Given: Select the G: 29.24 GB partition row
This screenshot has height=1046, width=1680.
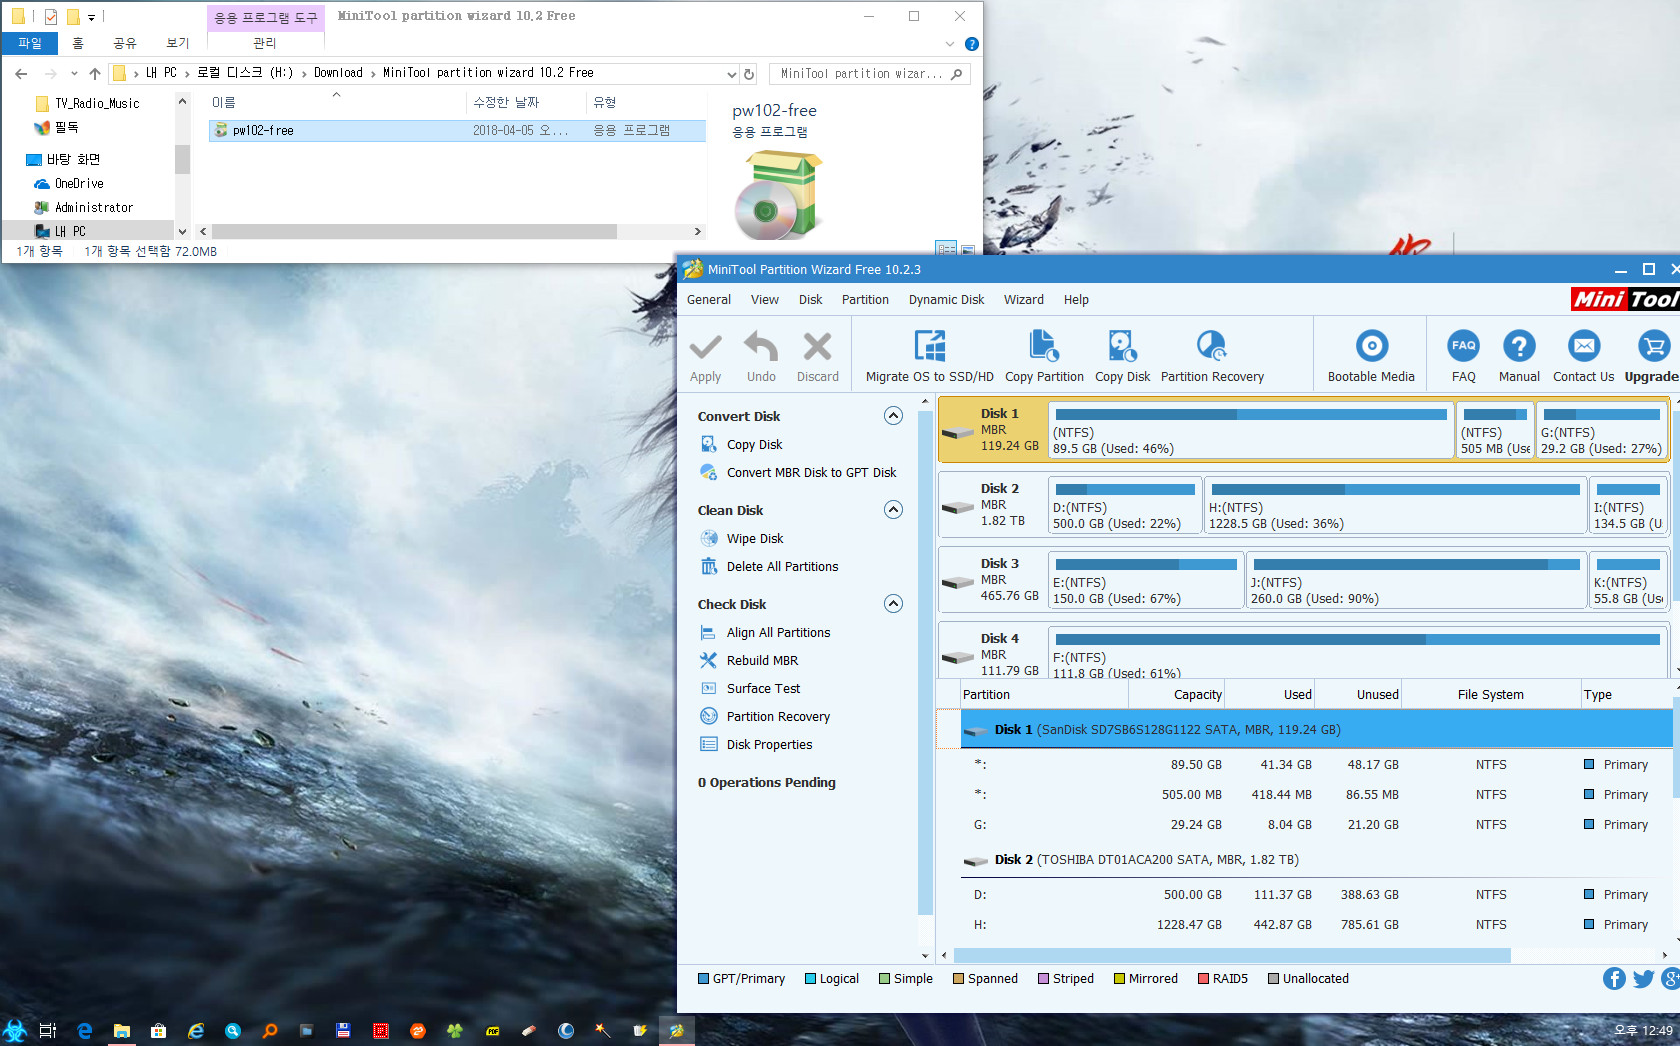Looking at the screenshot, I should pyautogui.click(x=1314, y=825).
